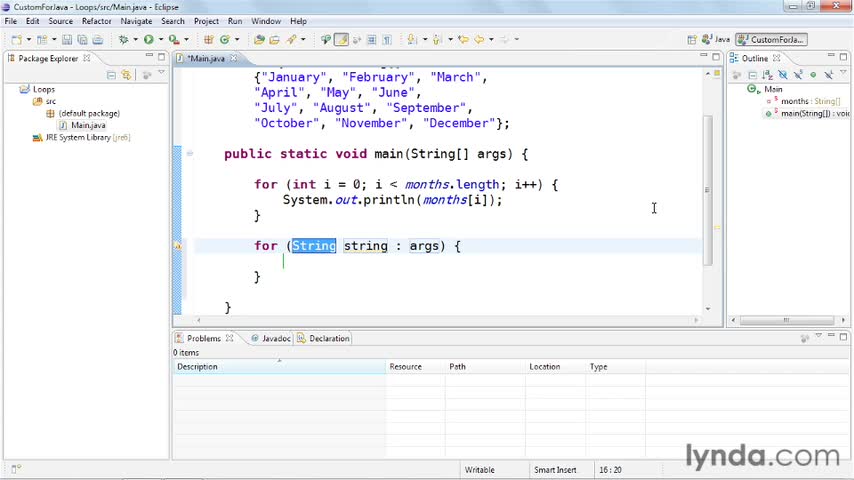Close the Main.java editor tab

tap(234, 58)
